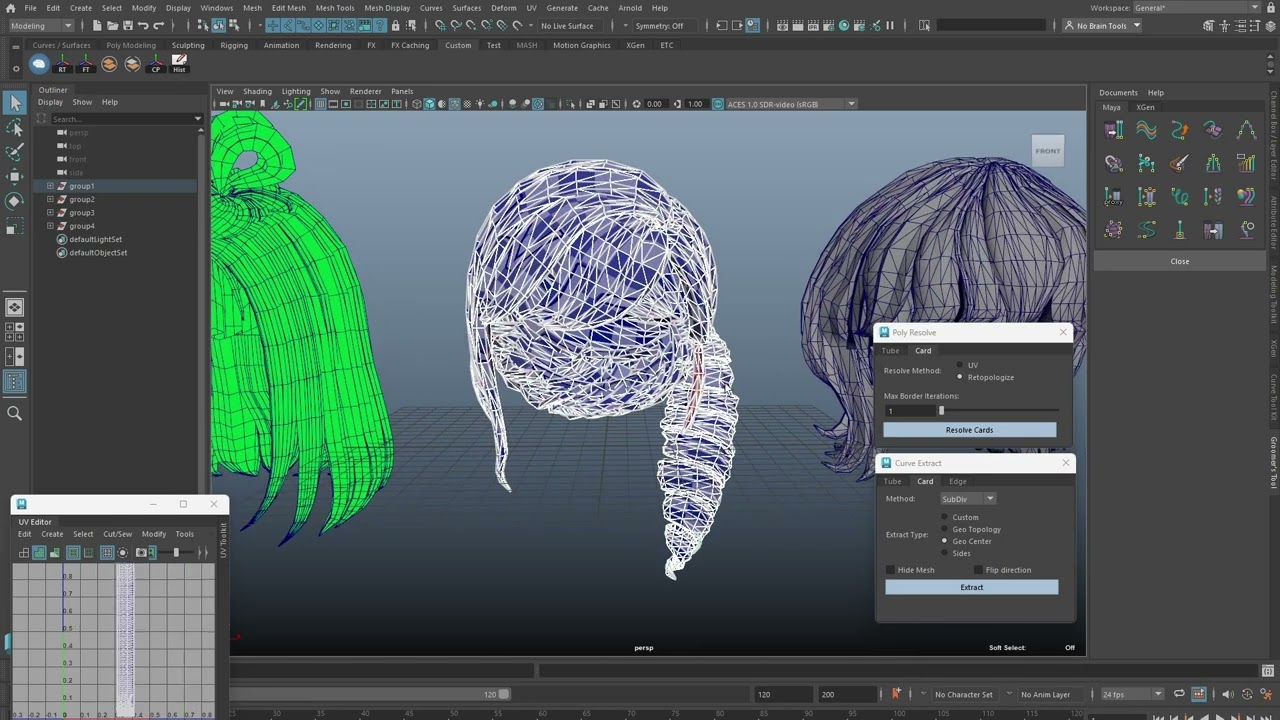Open the Cut/Sew menu in UV Editor
The width and height of the screenshot is (1280, 720).
click(x=117, y=534)
